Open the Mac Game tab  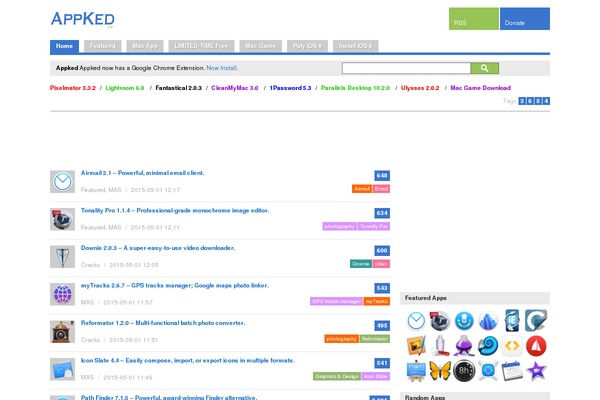(261, 46)
